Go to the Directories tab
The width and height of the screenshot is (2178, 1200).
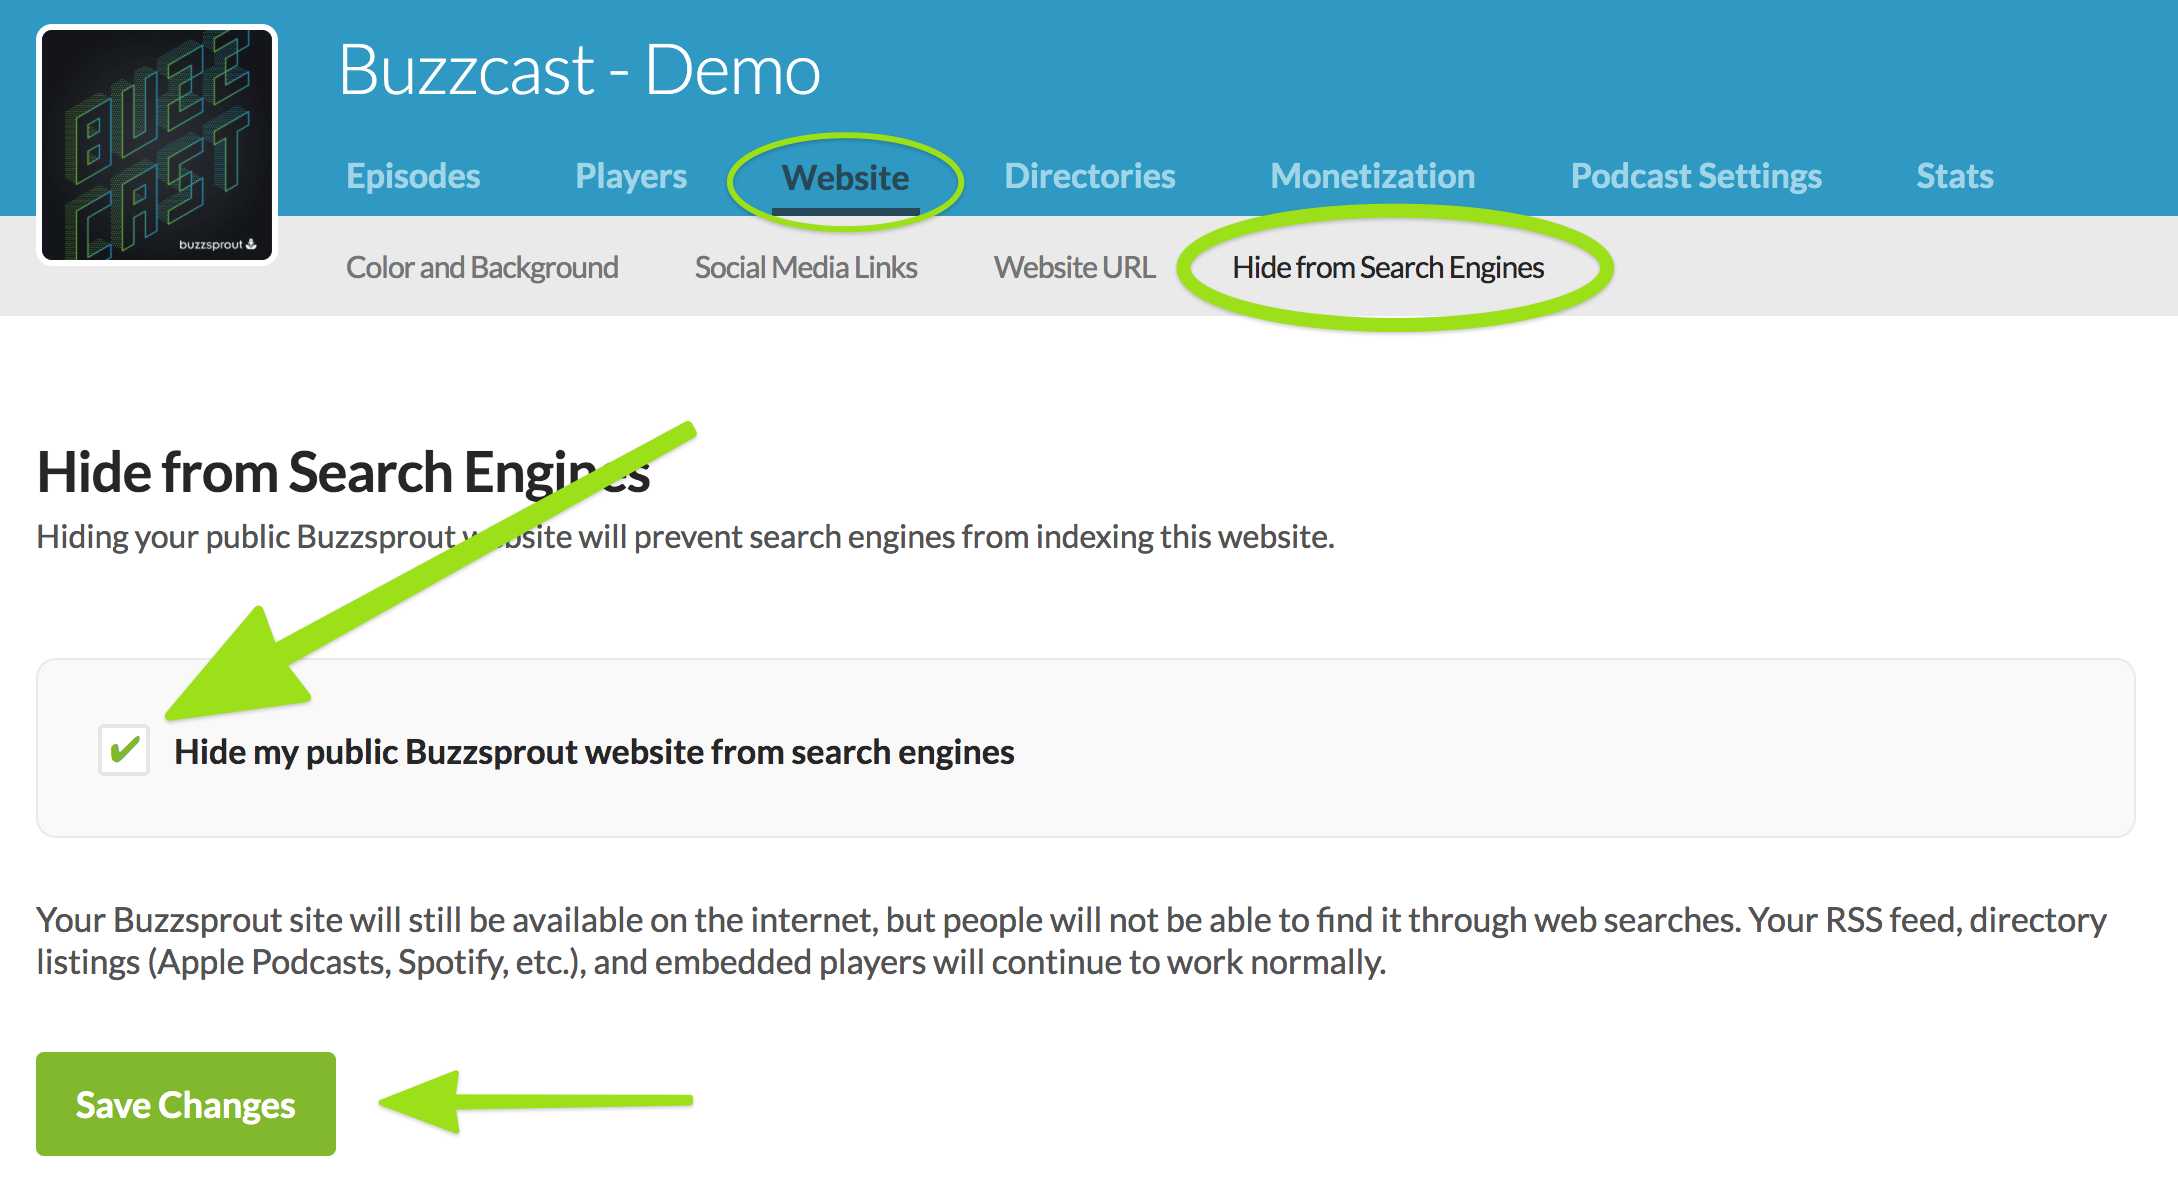click(x=1089, y=176)
